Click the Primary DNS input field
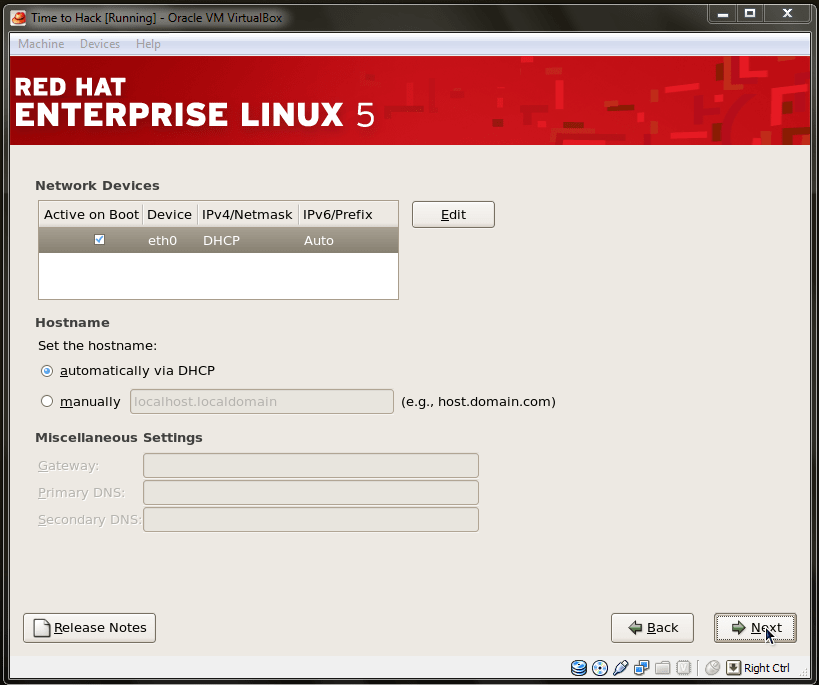Viewport: 819px width, 685px height. (311, 493)
